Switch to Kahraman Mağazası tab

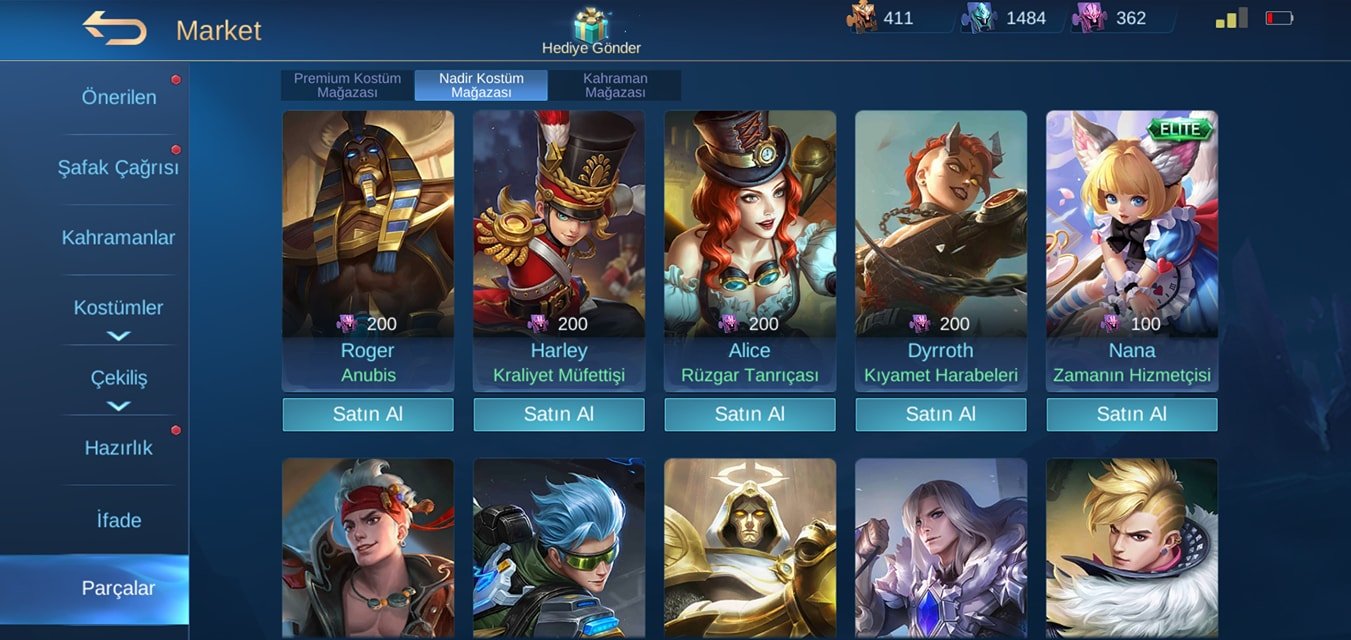click(615, 85)
